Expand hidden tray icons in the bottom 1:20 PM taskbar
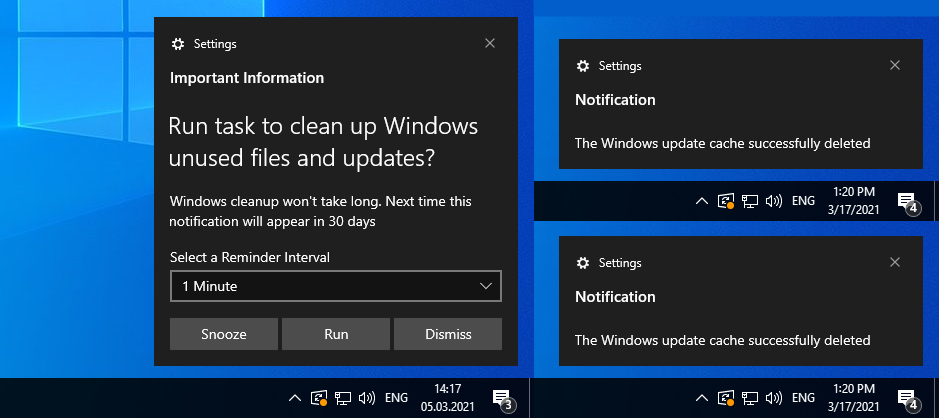Viewport: 939px width, 418px height. coord(701,398)
